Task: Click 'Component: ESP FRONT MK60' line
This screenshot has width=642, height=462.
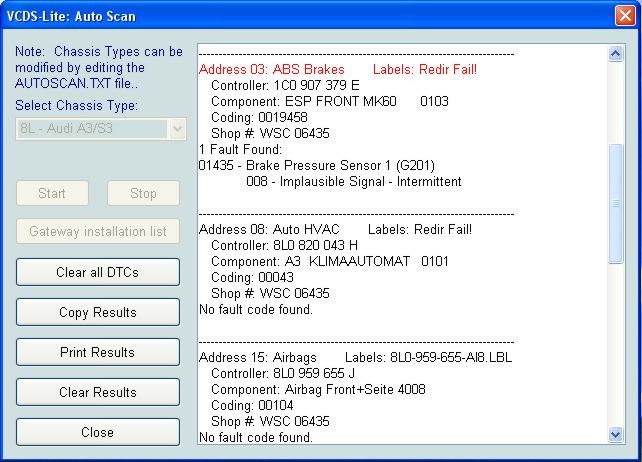Action: pyautogui.click(x=330, y=101)
